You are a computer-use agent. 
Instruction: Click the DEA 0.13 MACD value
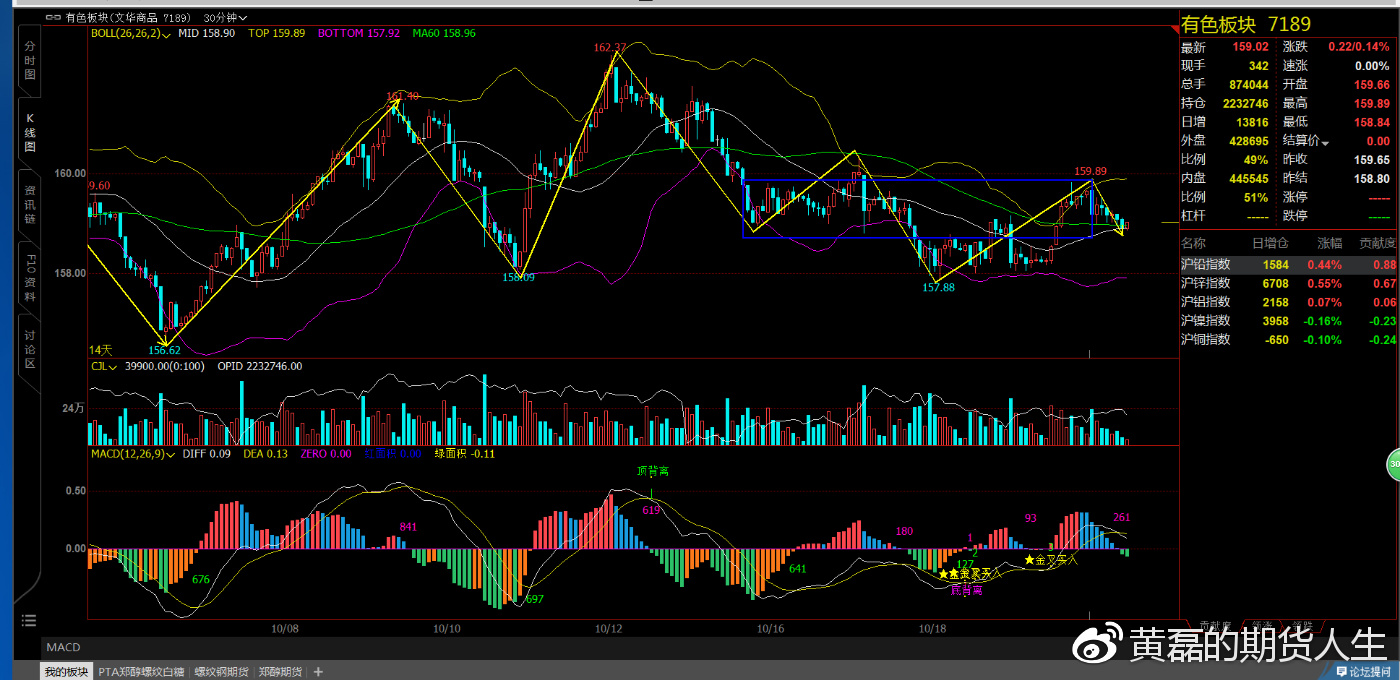coord(265,454)
